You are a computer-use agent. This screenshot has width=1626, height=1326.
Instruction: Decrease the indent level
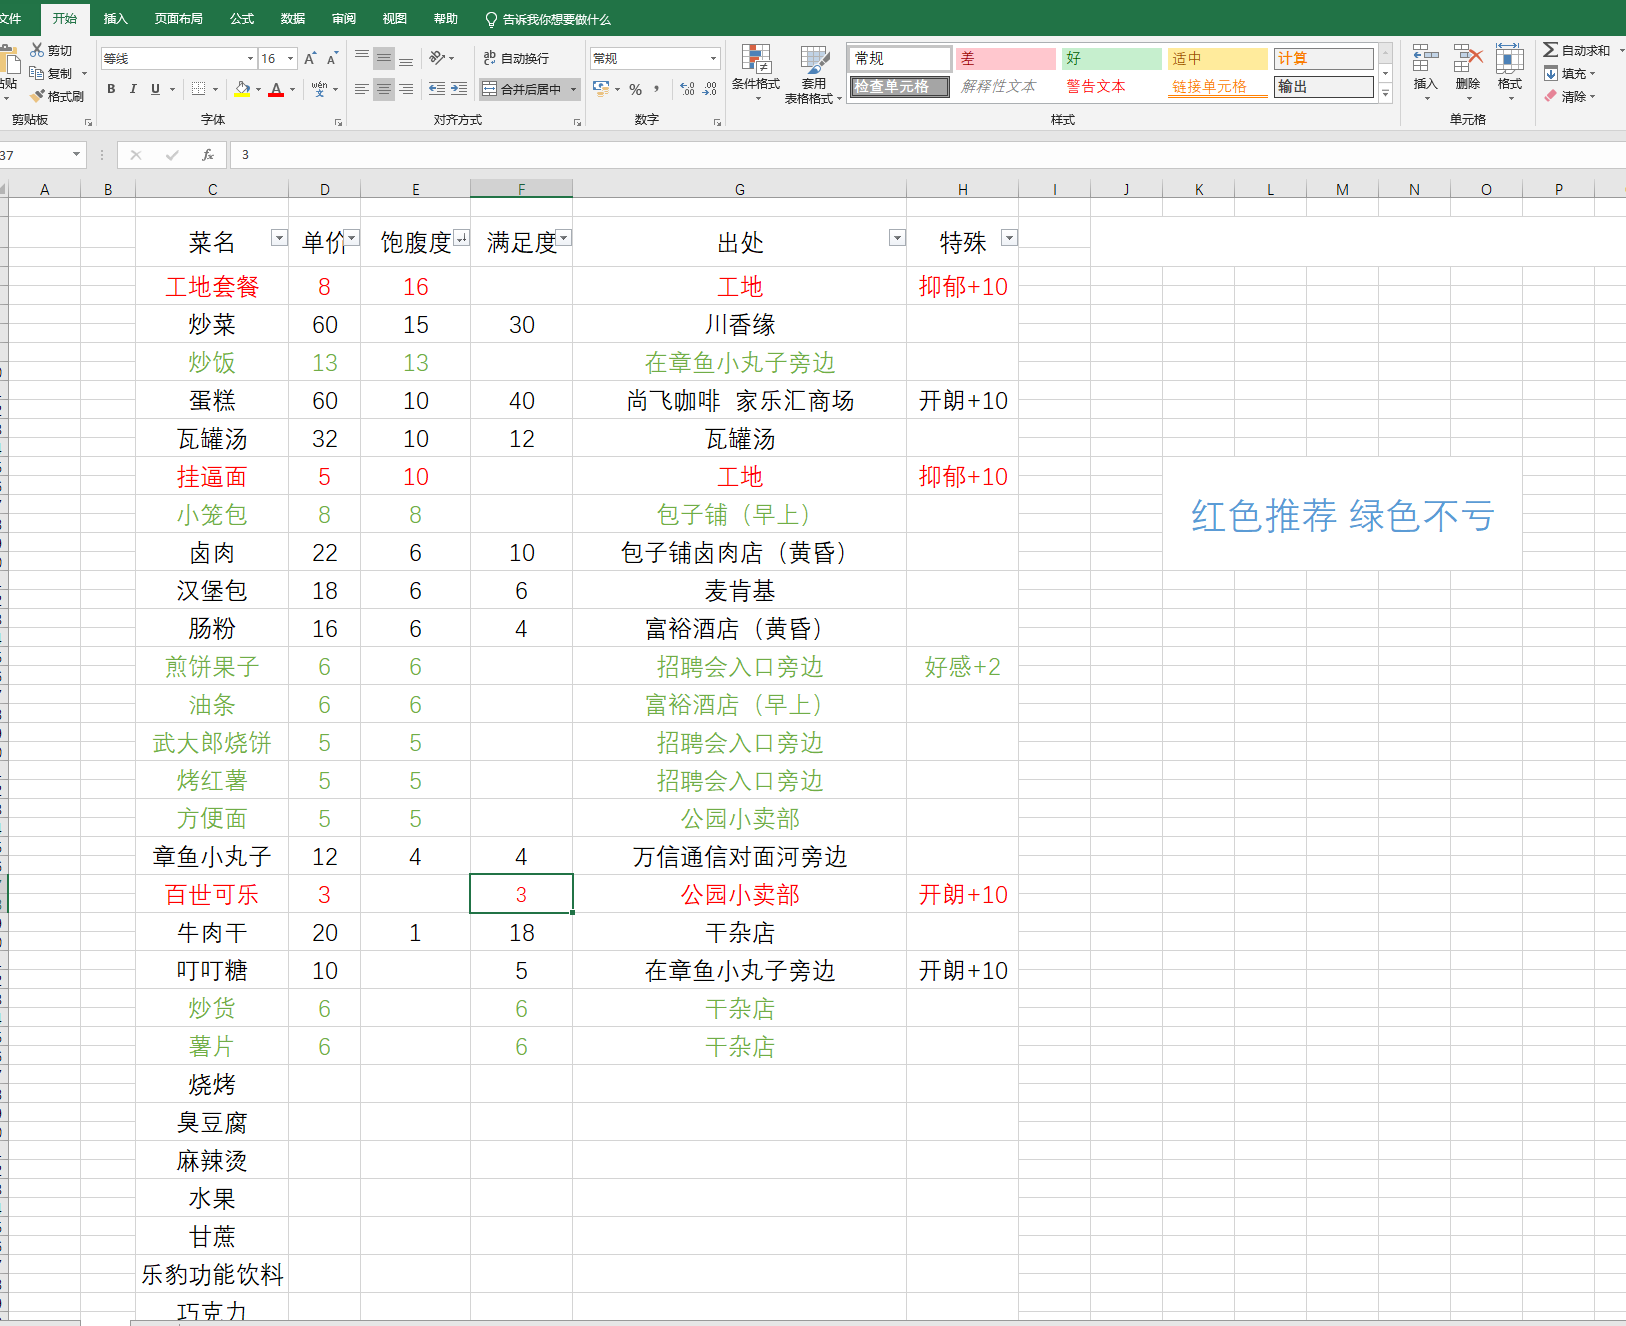pyautogui.click(x=437, y=89)
